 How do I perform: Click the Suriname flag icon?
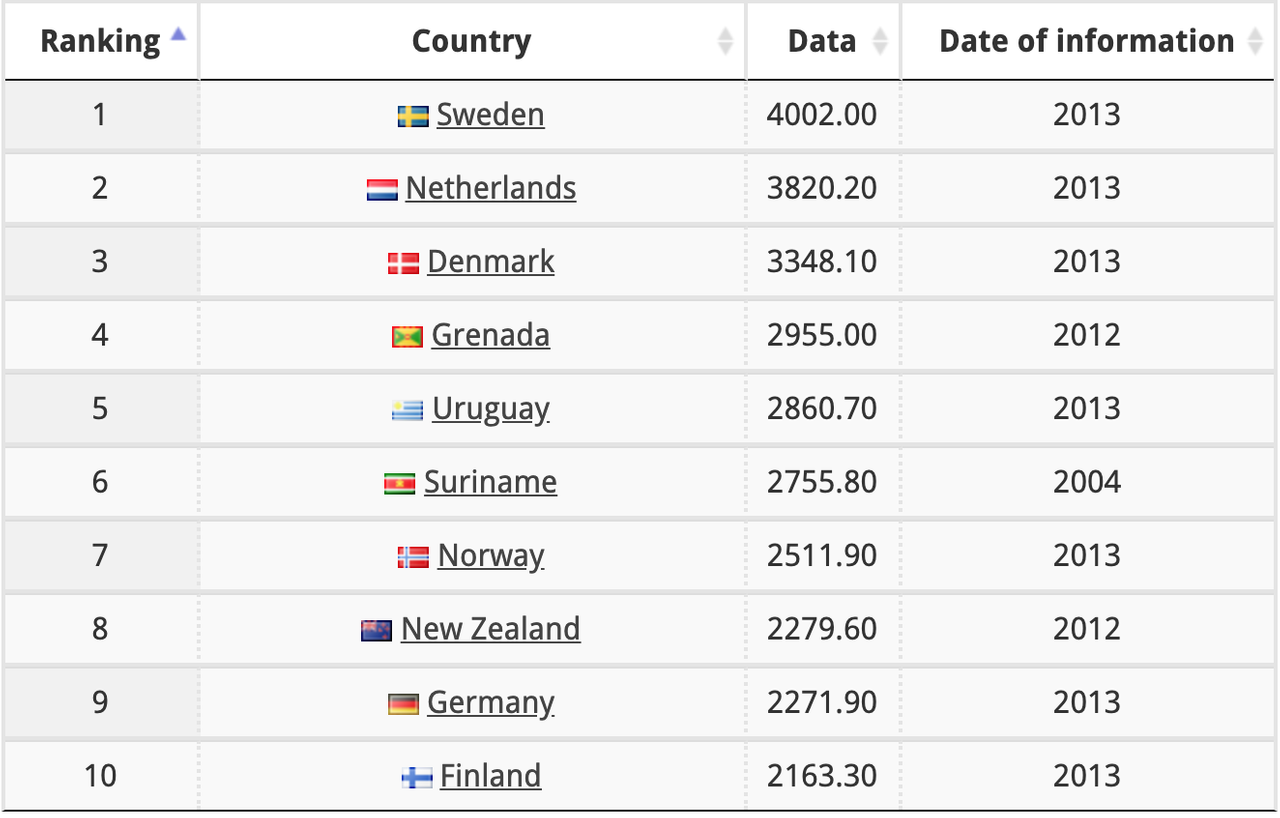tap(400, 484)
